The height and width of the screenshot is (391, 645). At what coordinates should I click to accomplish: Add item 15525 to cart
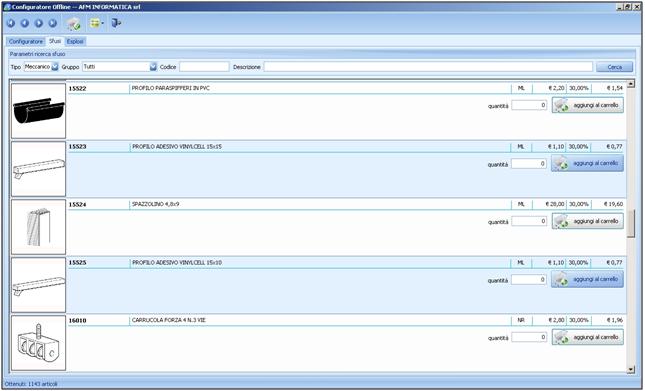pos(587,279)
